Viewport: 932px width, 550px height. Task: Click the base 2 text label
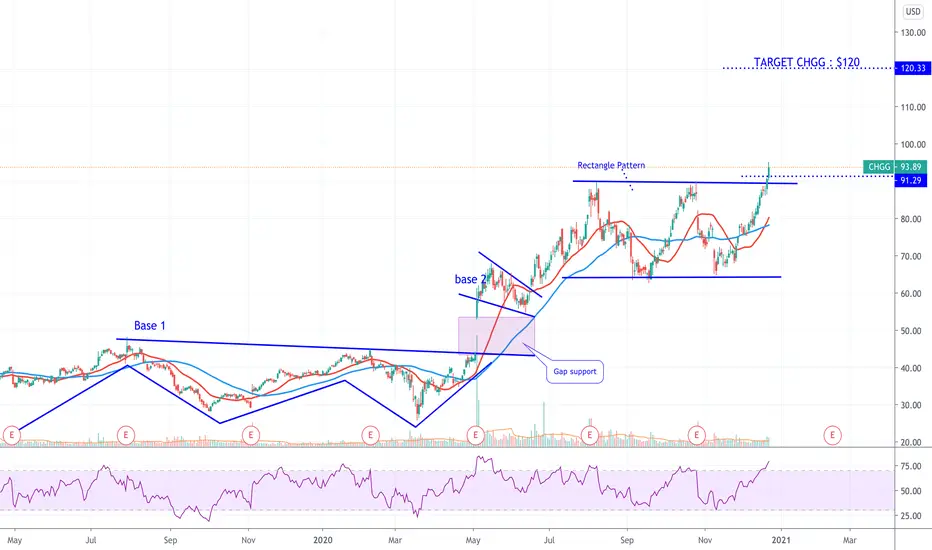[x=471, y=279]
